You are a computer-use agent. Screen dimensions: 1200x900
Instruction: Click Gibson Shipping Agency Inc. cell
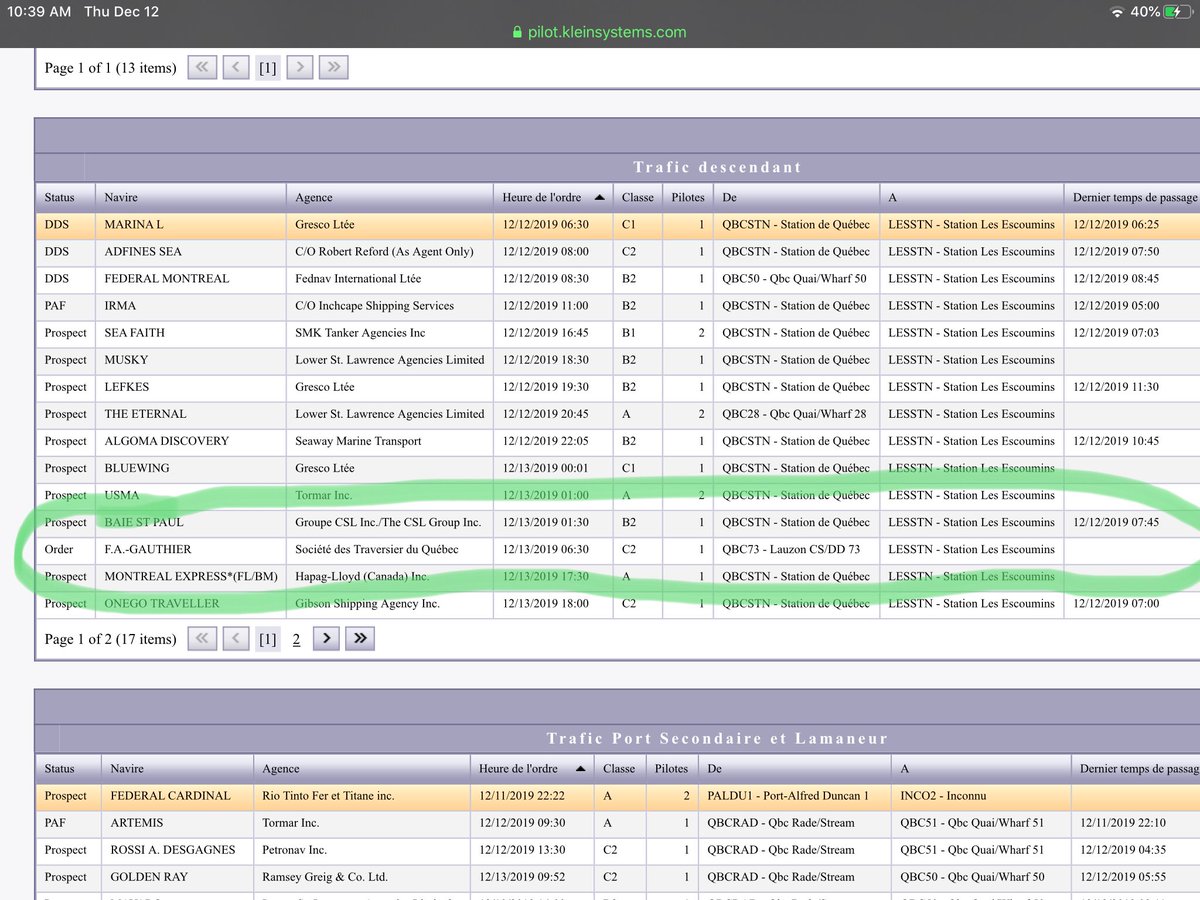click(390, 603)
